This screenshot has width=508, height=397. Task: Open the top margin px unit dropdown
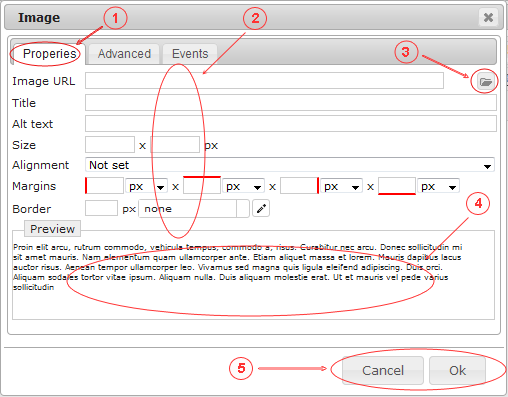coord(244,186)
